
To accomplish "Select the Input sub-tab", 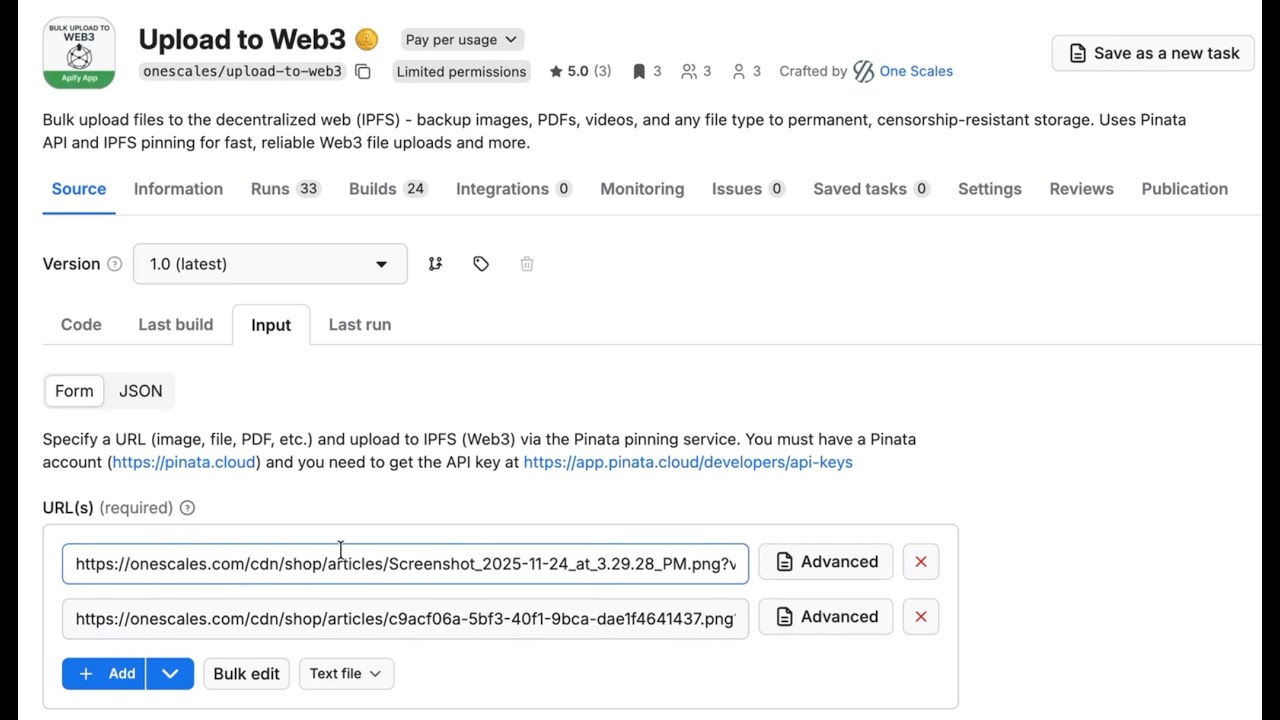I will point(271,325).
